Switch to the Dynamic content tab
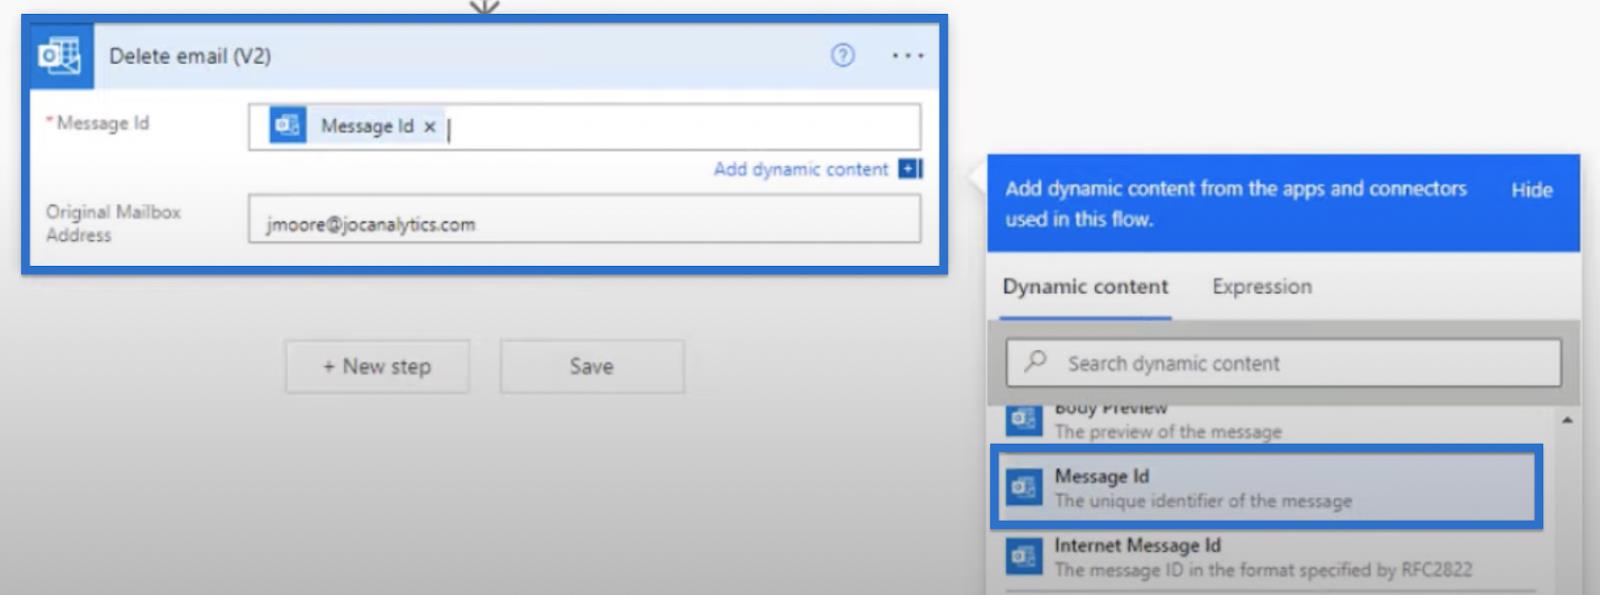This screenshot has width=1600, height=595. 1085,287
